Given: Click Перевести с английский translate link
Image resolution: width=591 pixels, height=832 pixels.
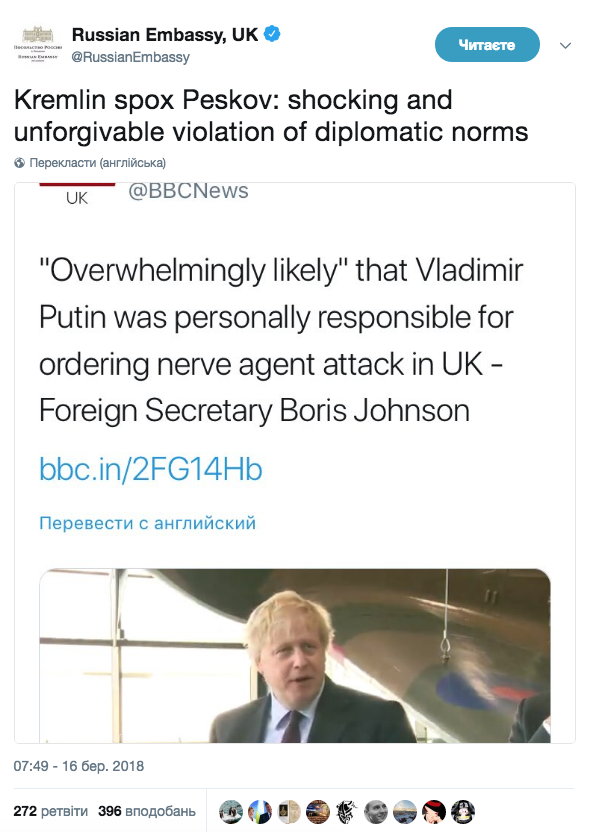Looking at the screenshot, I should (147, 523).
